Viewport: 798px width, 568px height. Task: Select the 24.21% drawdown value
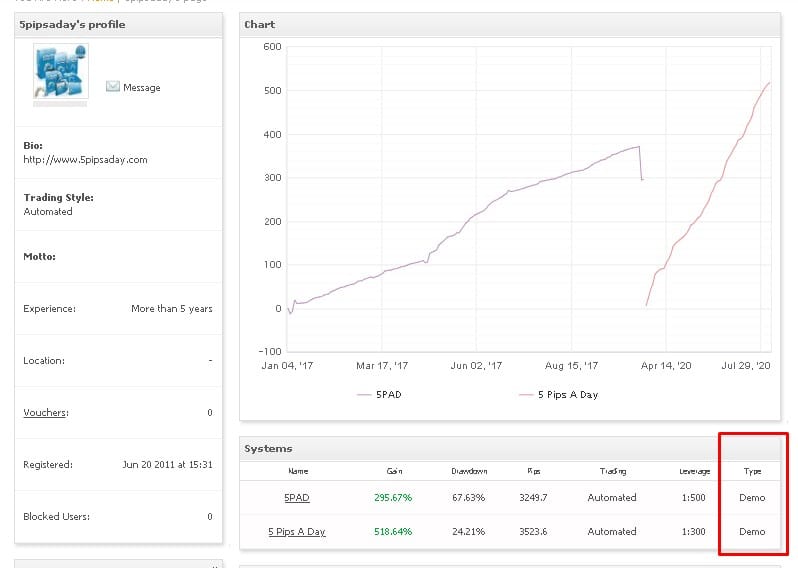[x=469, y=531]
